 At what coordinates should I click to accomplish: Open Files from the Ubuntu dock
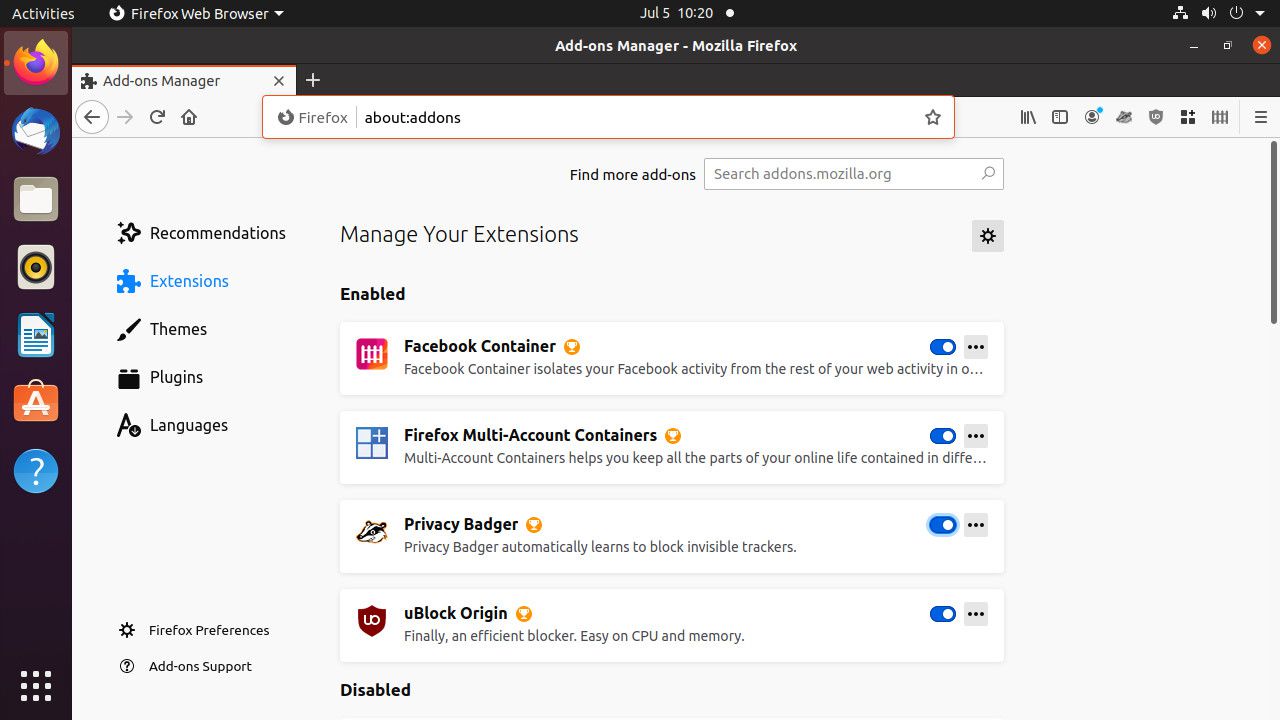[36, 199]
